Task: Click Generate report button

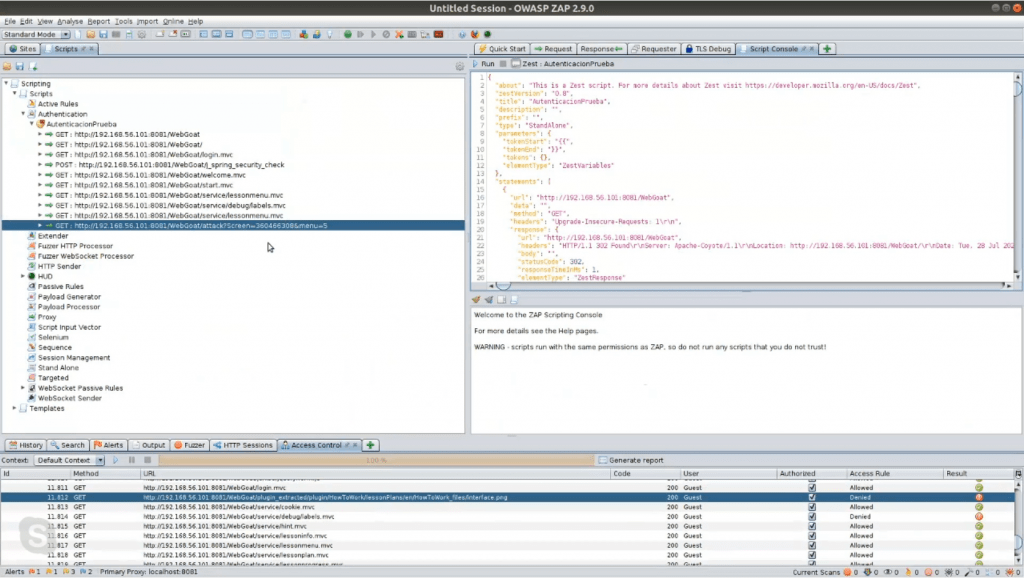Action: [x=631, y=460]
